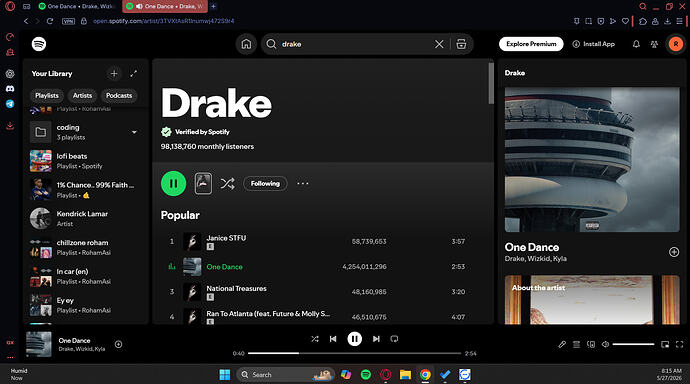The height and width of the screenshot is (384, 690).
Task: Filter library by Artists
Action: tap(82, 95)
